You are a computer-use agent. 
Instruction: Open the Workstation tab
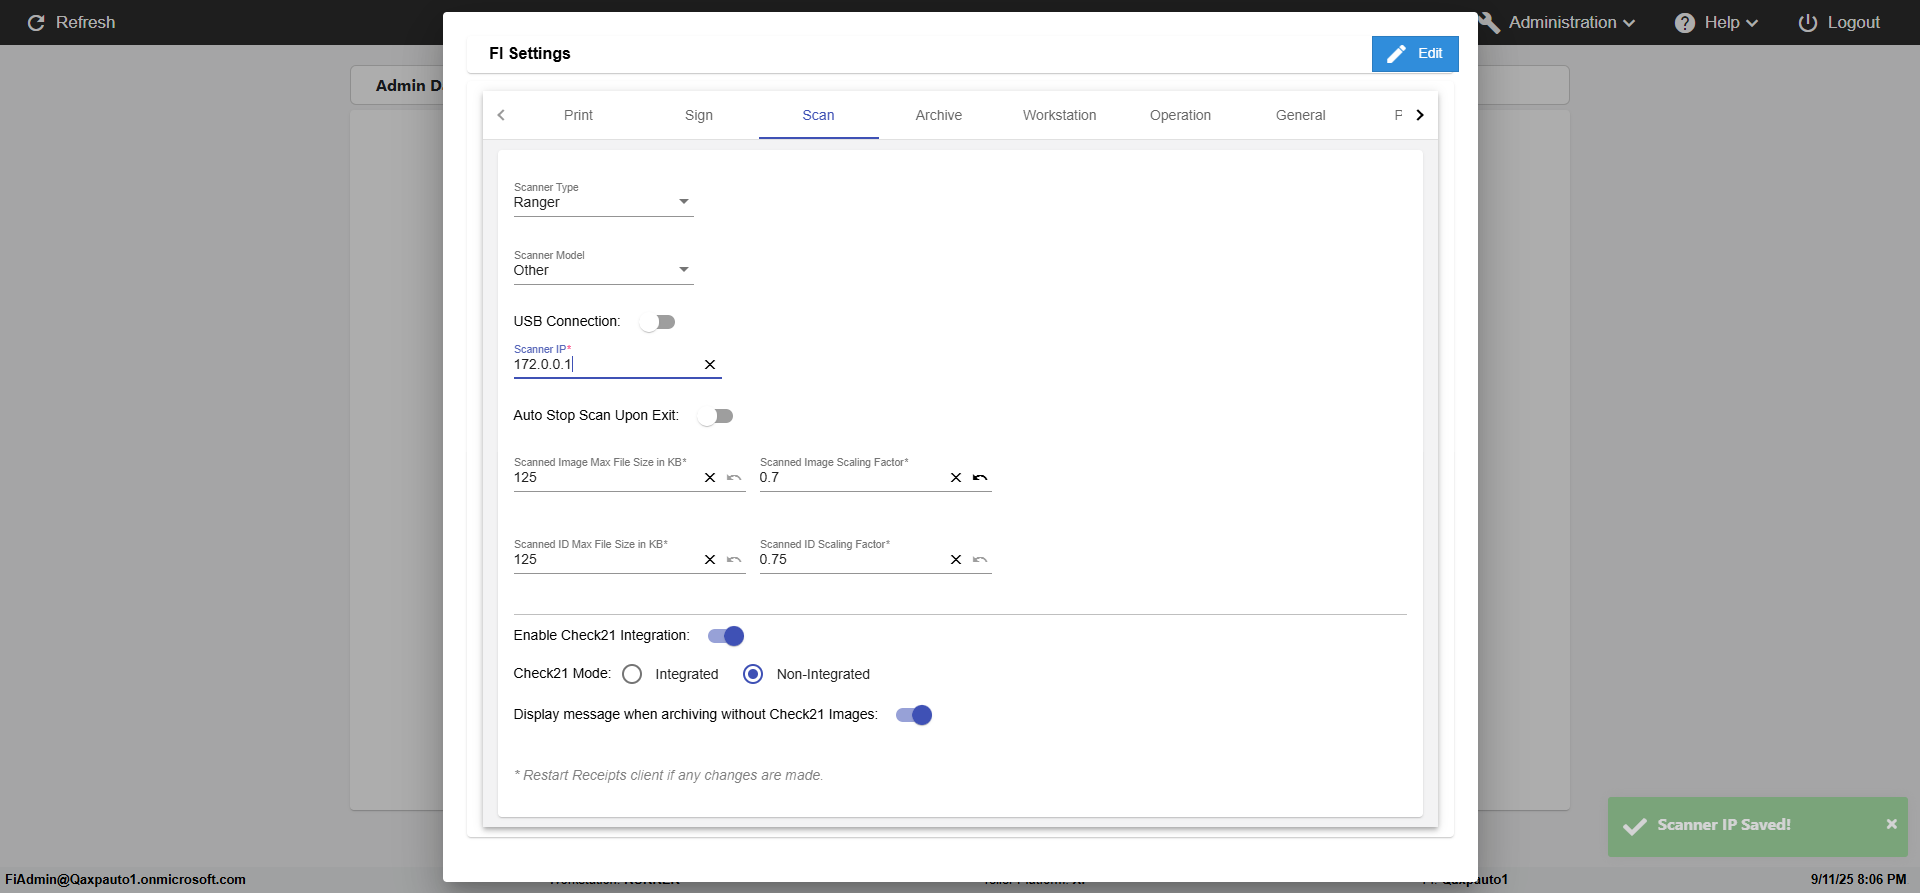click(x=1059, y=115)
